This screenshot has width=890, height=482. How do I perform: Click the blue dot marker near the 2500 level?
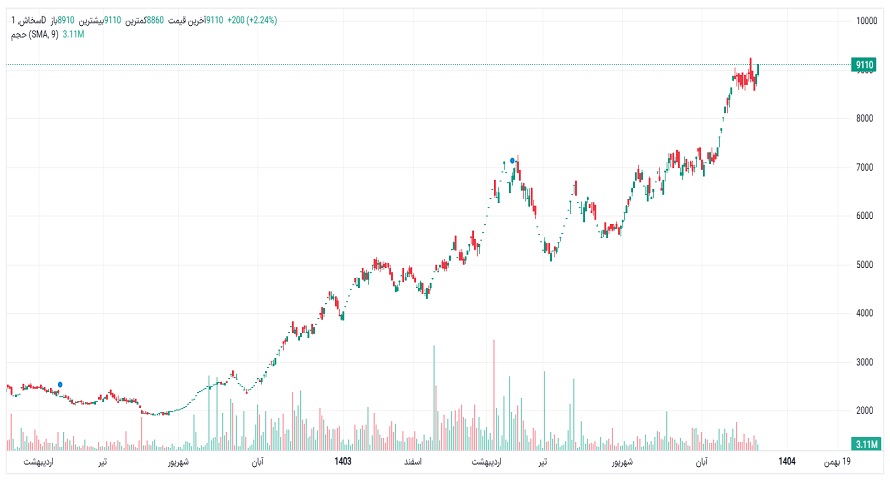60,384
